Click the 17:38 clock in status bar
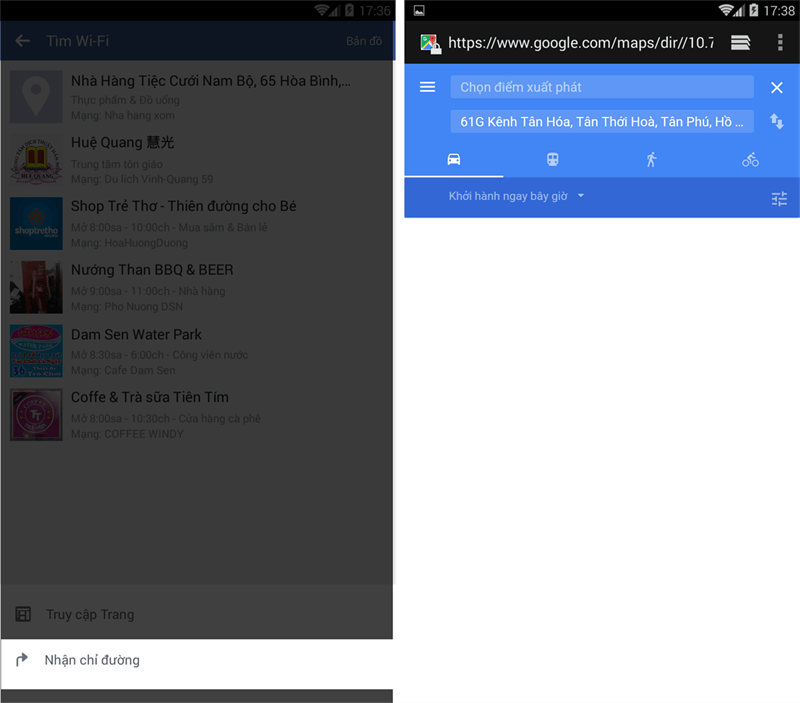The width and height of the screenshot is (800, 703). 779,11
